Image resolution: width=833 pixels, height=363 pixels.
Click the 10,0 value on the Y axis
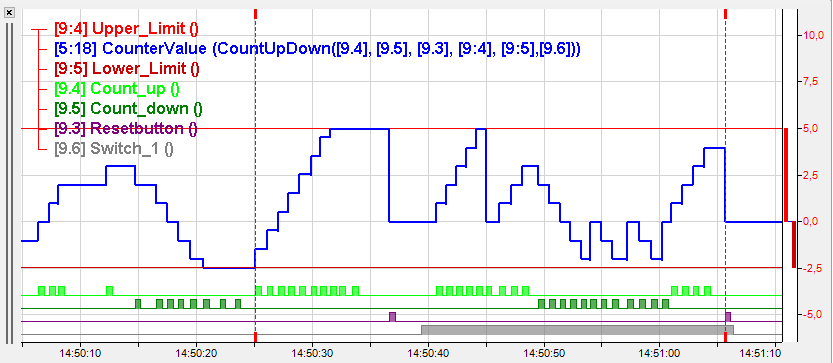click(x=813, y=36)
